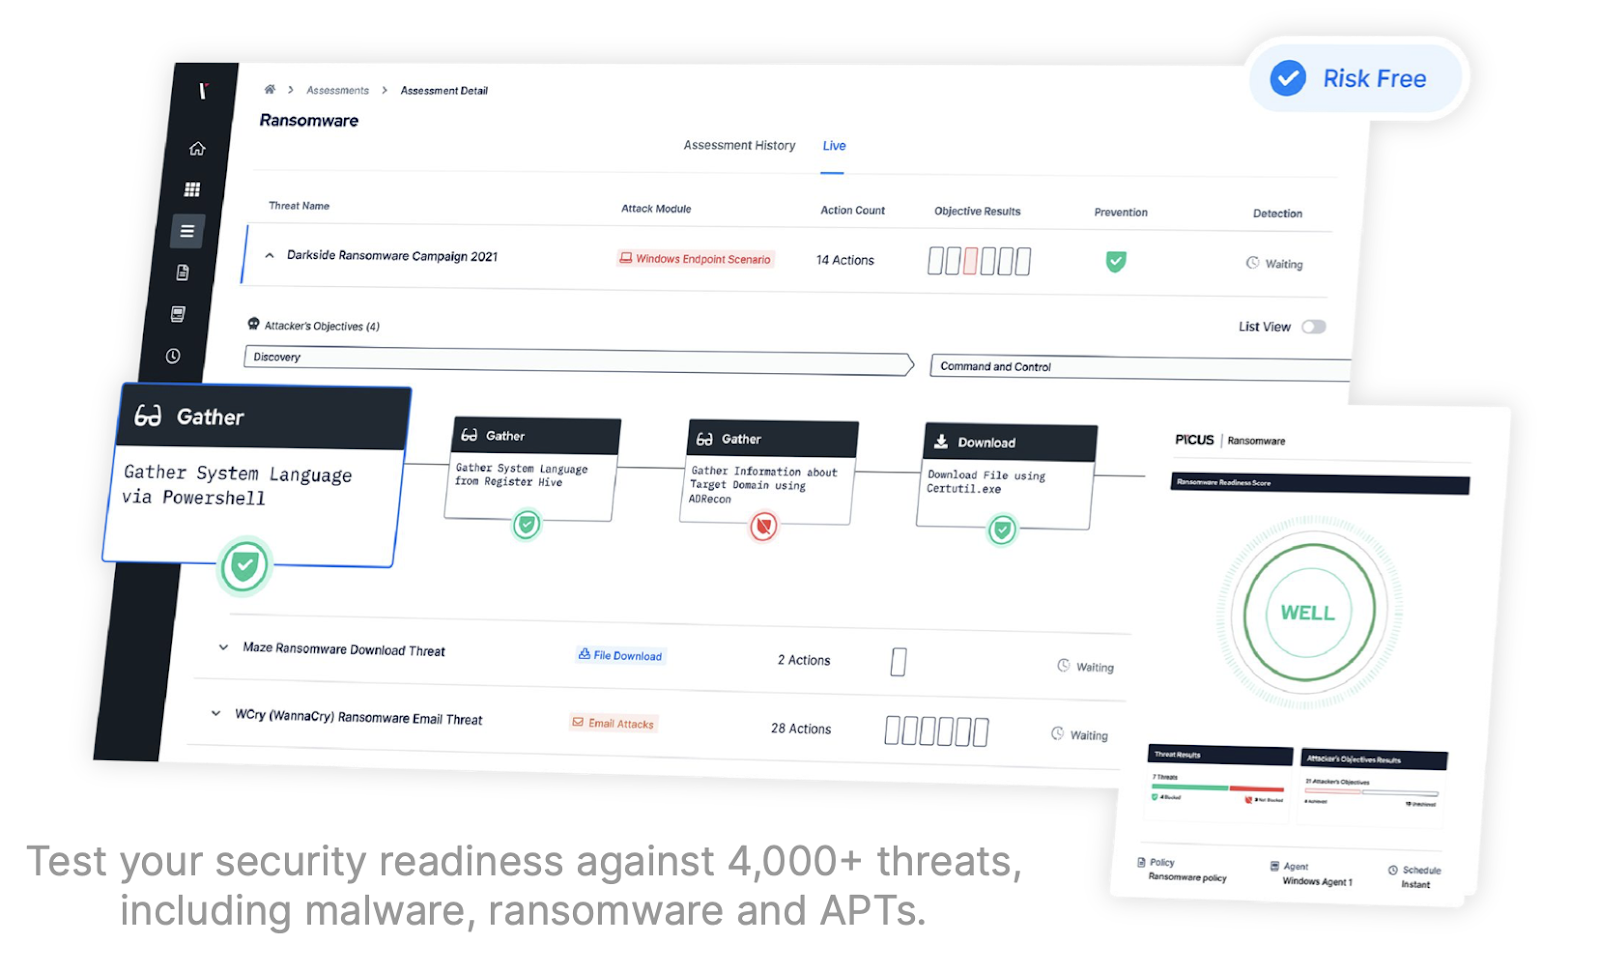
Task: Collapse the Darkside Ransomware Campaign 2021 row
Action: tap(270, 256)
